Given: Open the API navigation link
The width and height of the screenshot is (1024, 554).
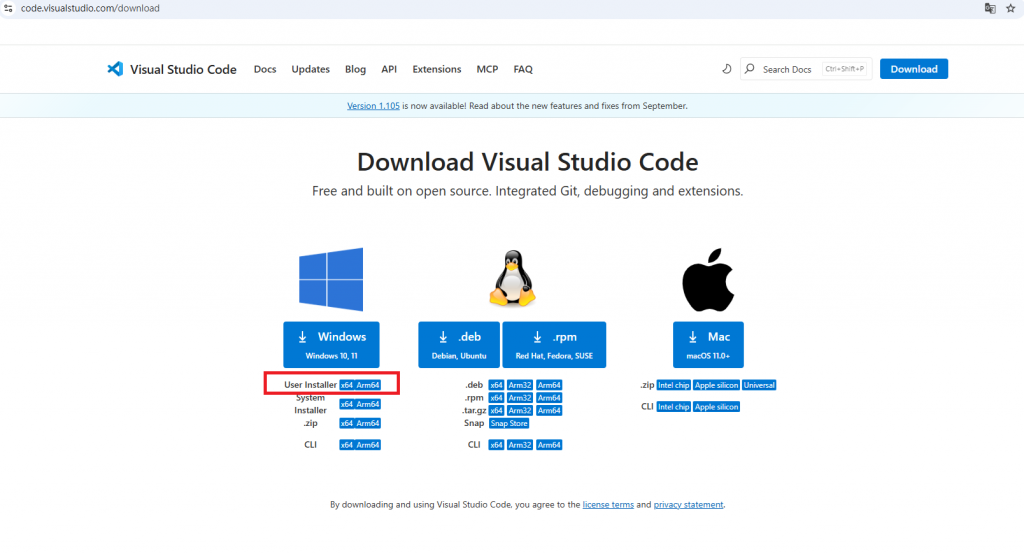Looking at the screenshot, I should 389,69.
